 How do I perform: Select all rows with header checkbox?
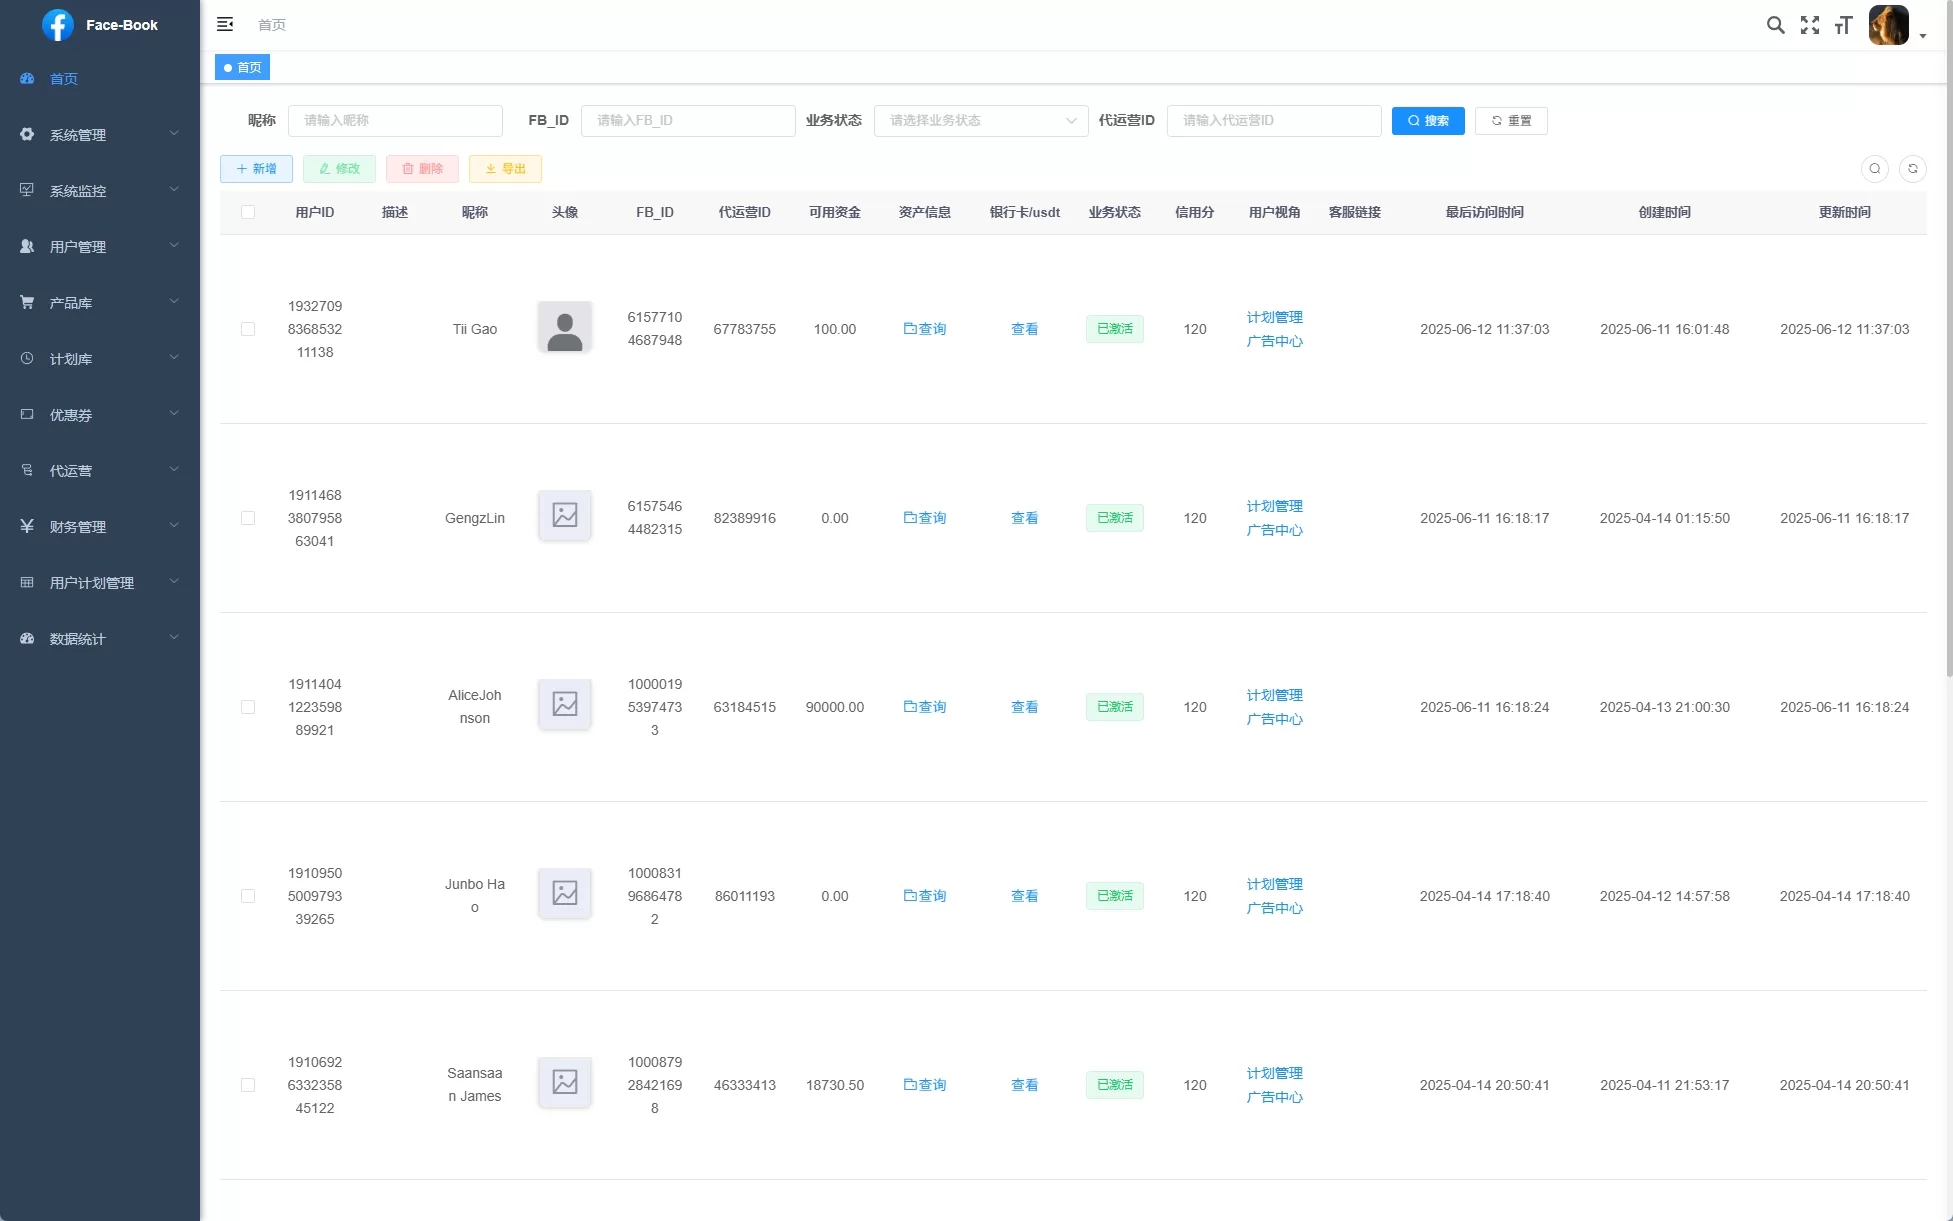[248, 212]
